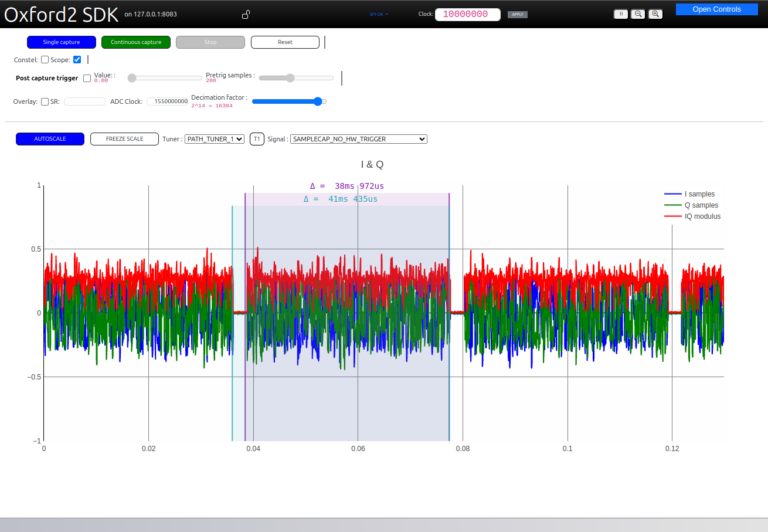This screenshot has height=532, width=768.
Task: Click the Decimation factor slider
Action: (288, 101)
